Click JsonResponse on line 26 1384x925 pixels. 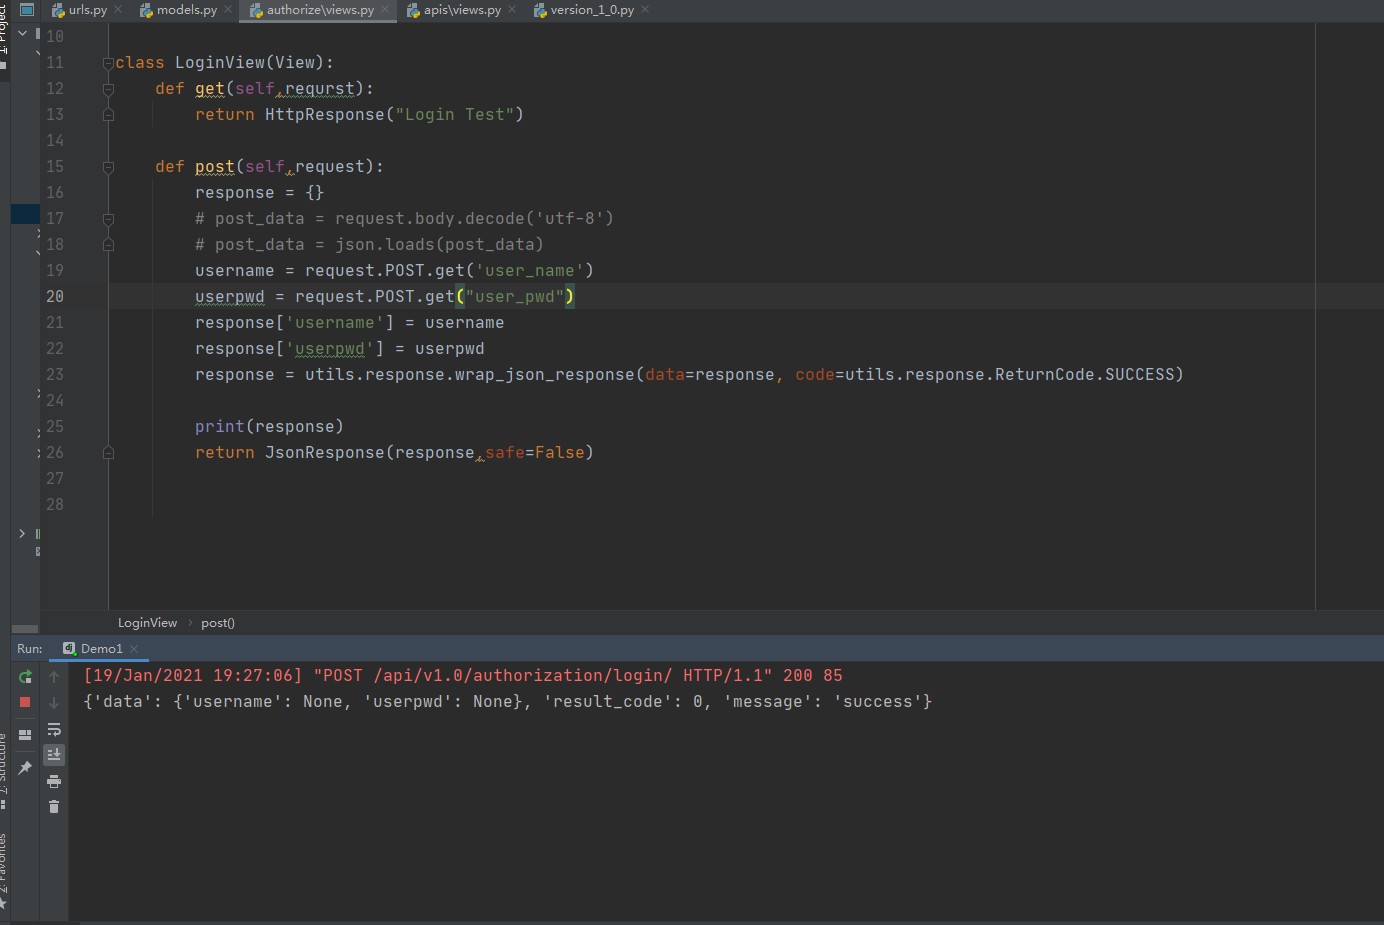pyautogui.click(x=325, y=453)
